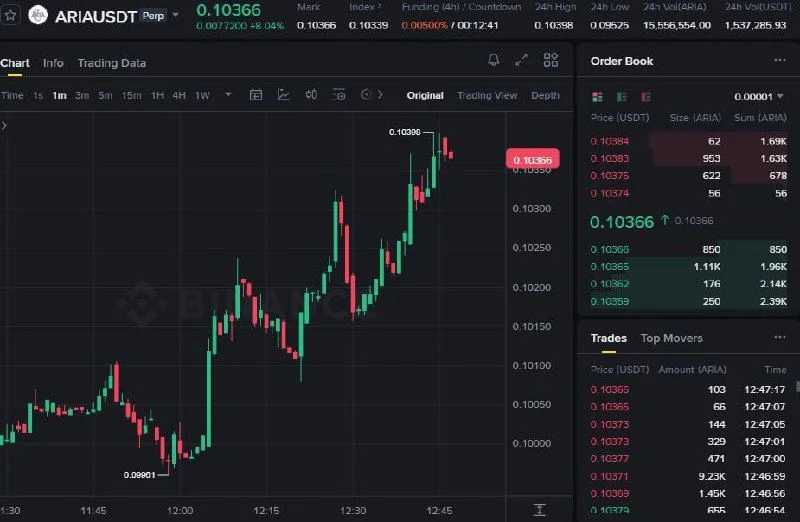
Task: Select the 1H timeframe
Action: tap(157, 95)
